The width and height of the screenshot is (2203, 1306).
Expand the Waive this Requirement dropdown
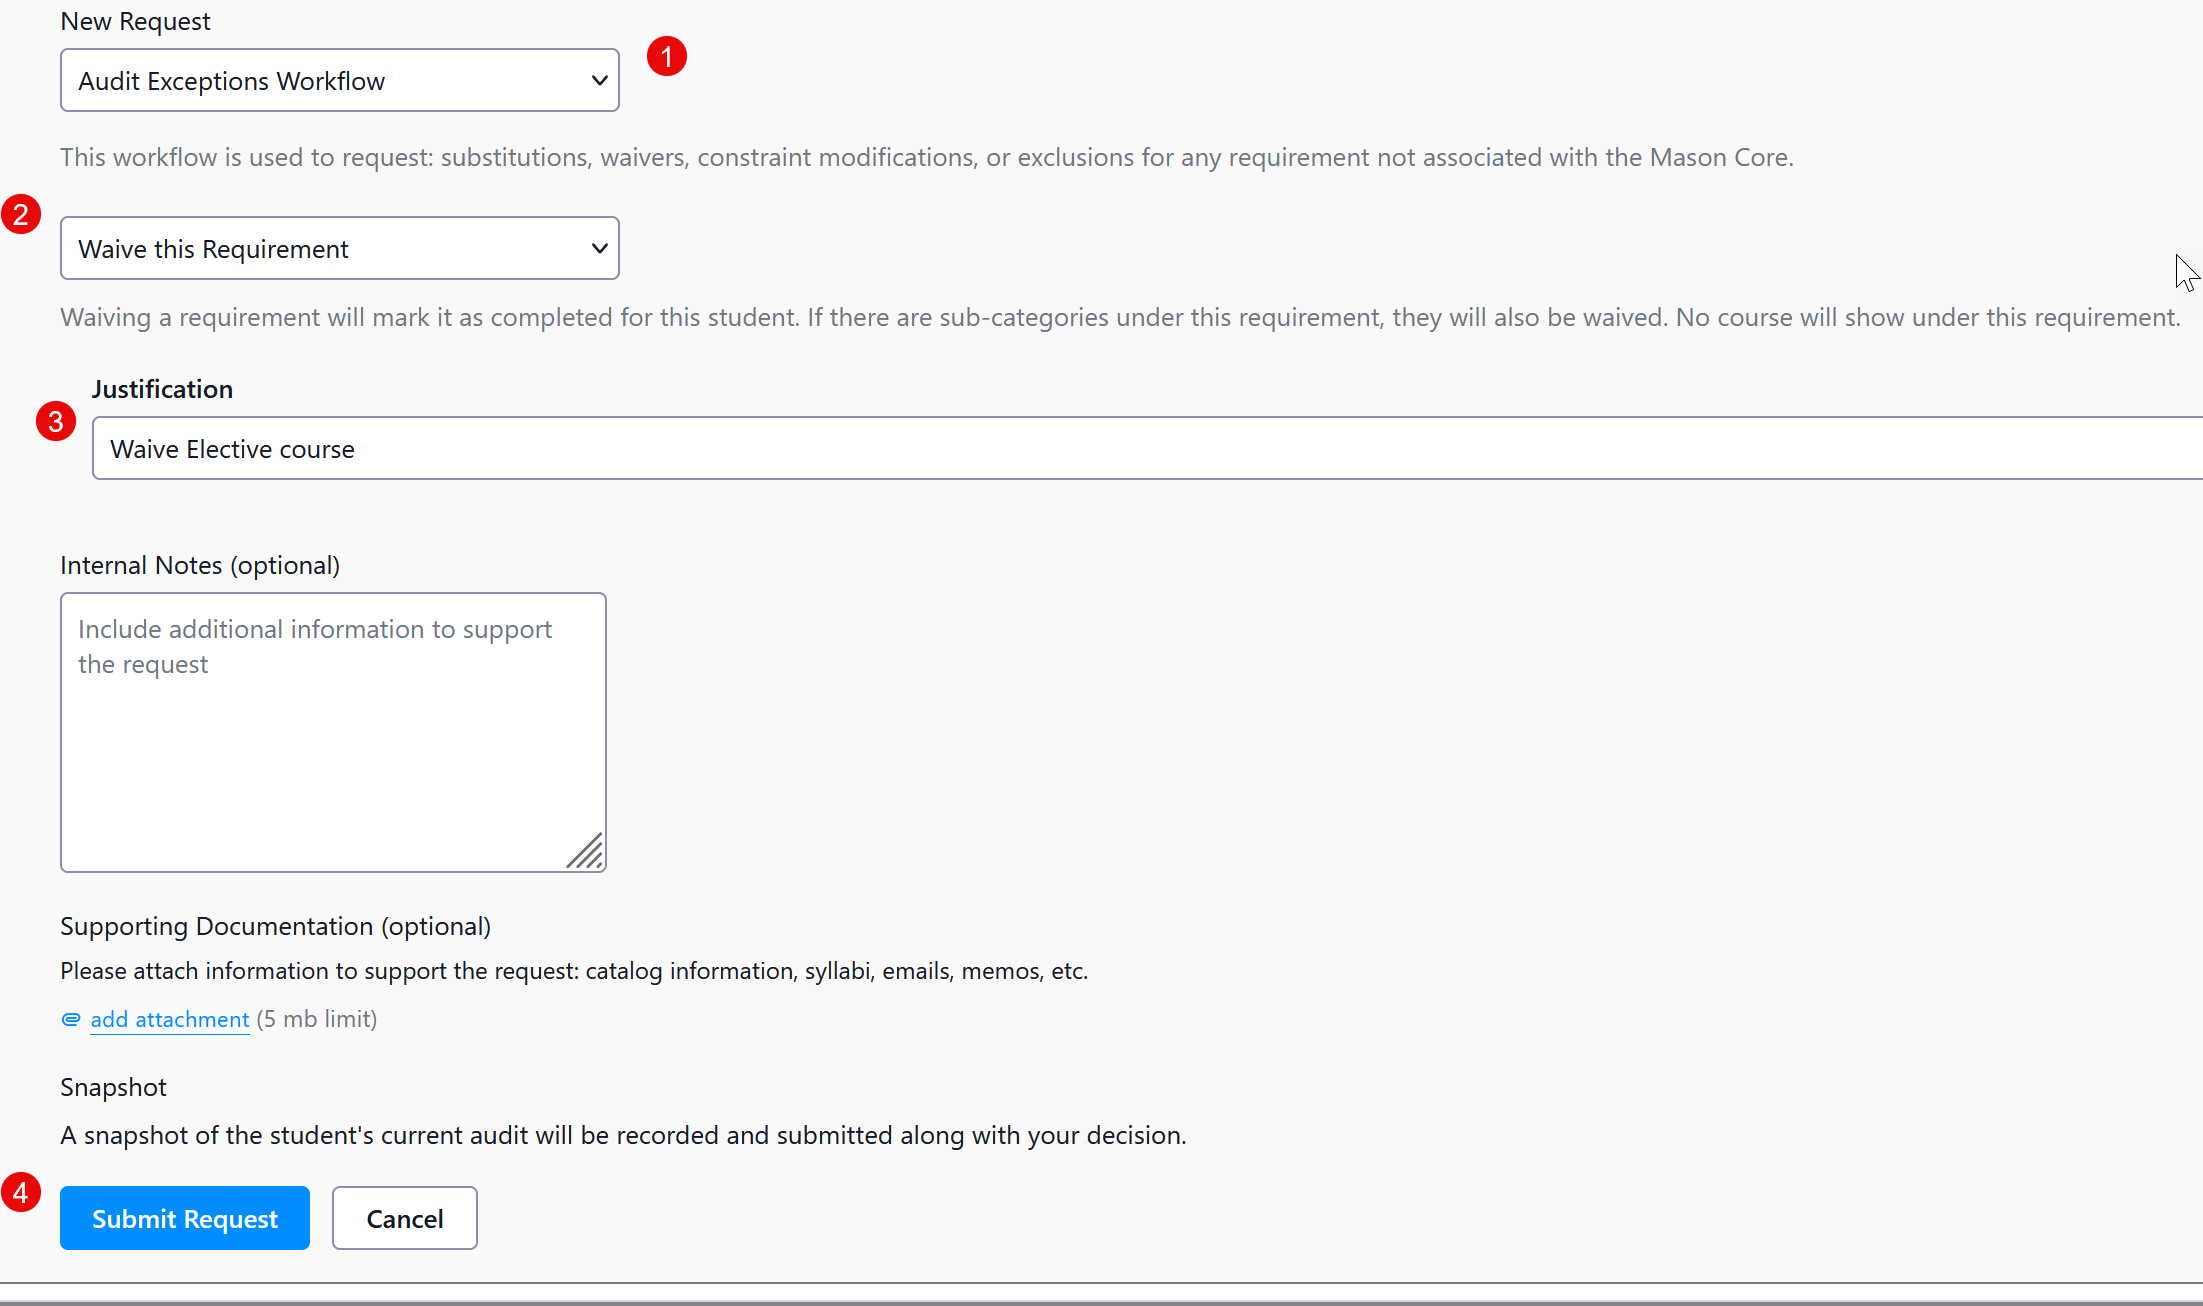(320, 248)
